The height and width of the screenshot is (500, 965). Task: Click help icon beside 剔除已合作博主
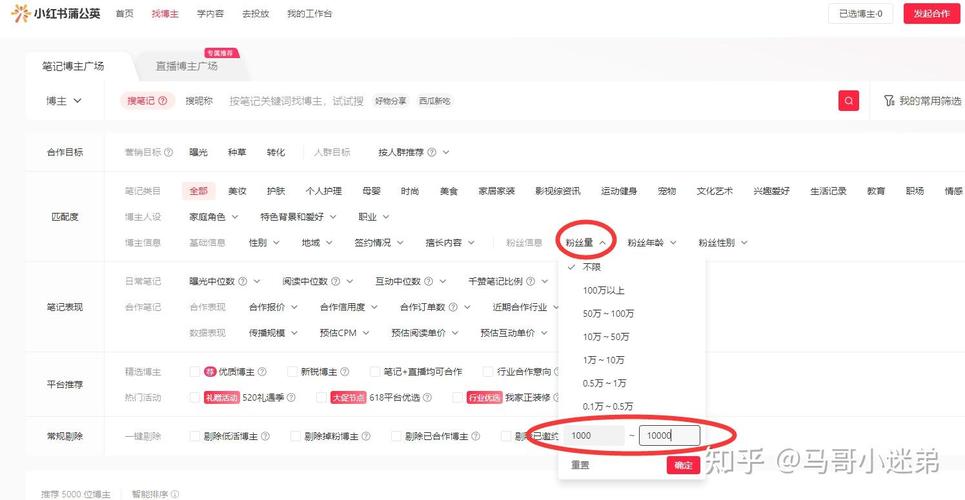click(x=475, y=436)
